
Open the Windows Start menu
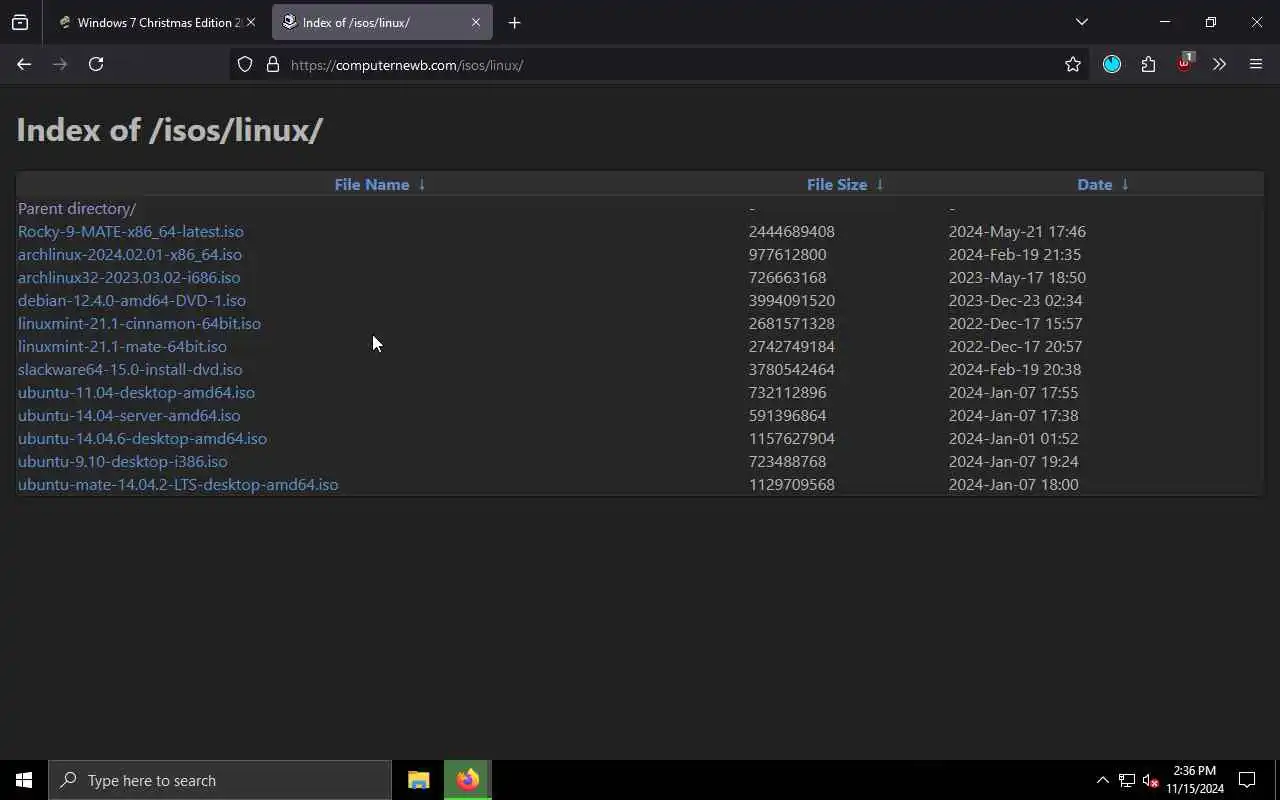coord(24,780)
